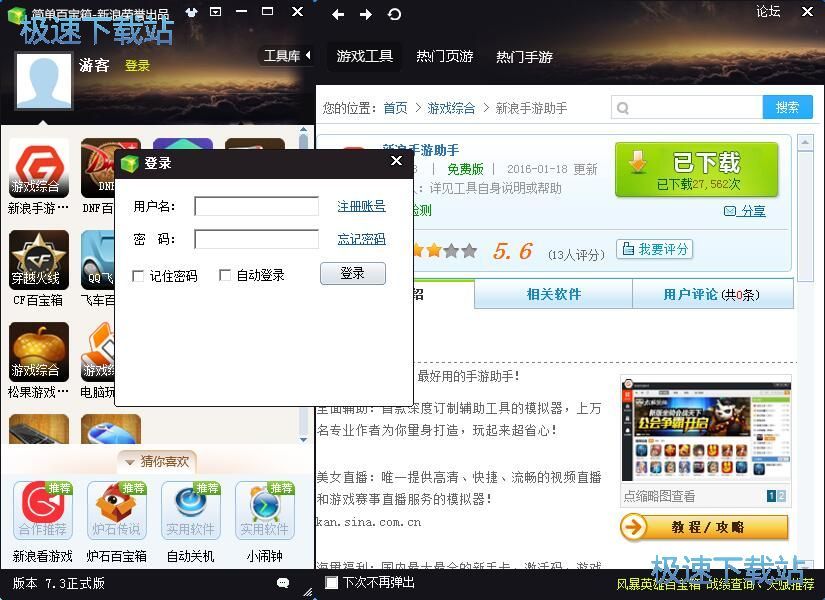Viewport: 825px width, 600px height.
Task: Click the 搜索 button
Action: 787,107
